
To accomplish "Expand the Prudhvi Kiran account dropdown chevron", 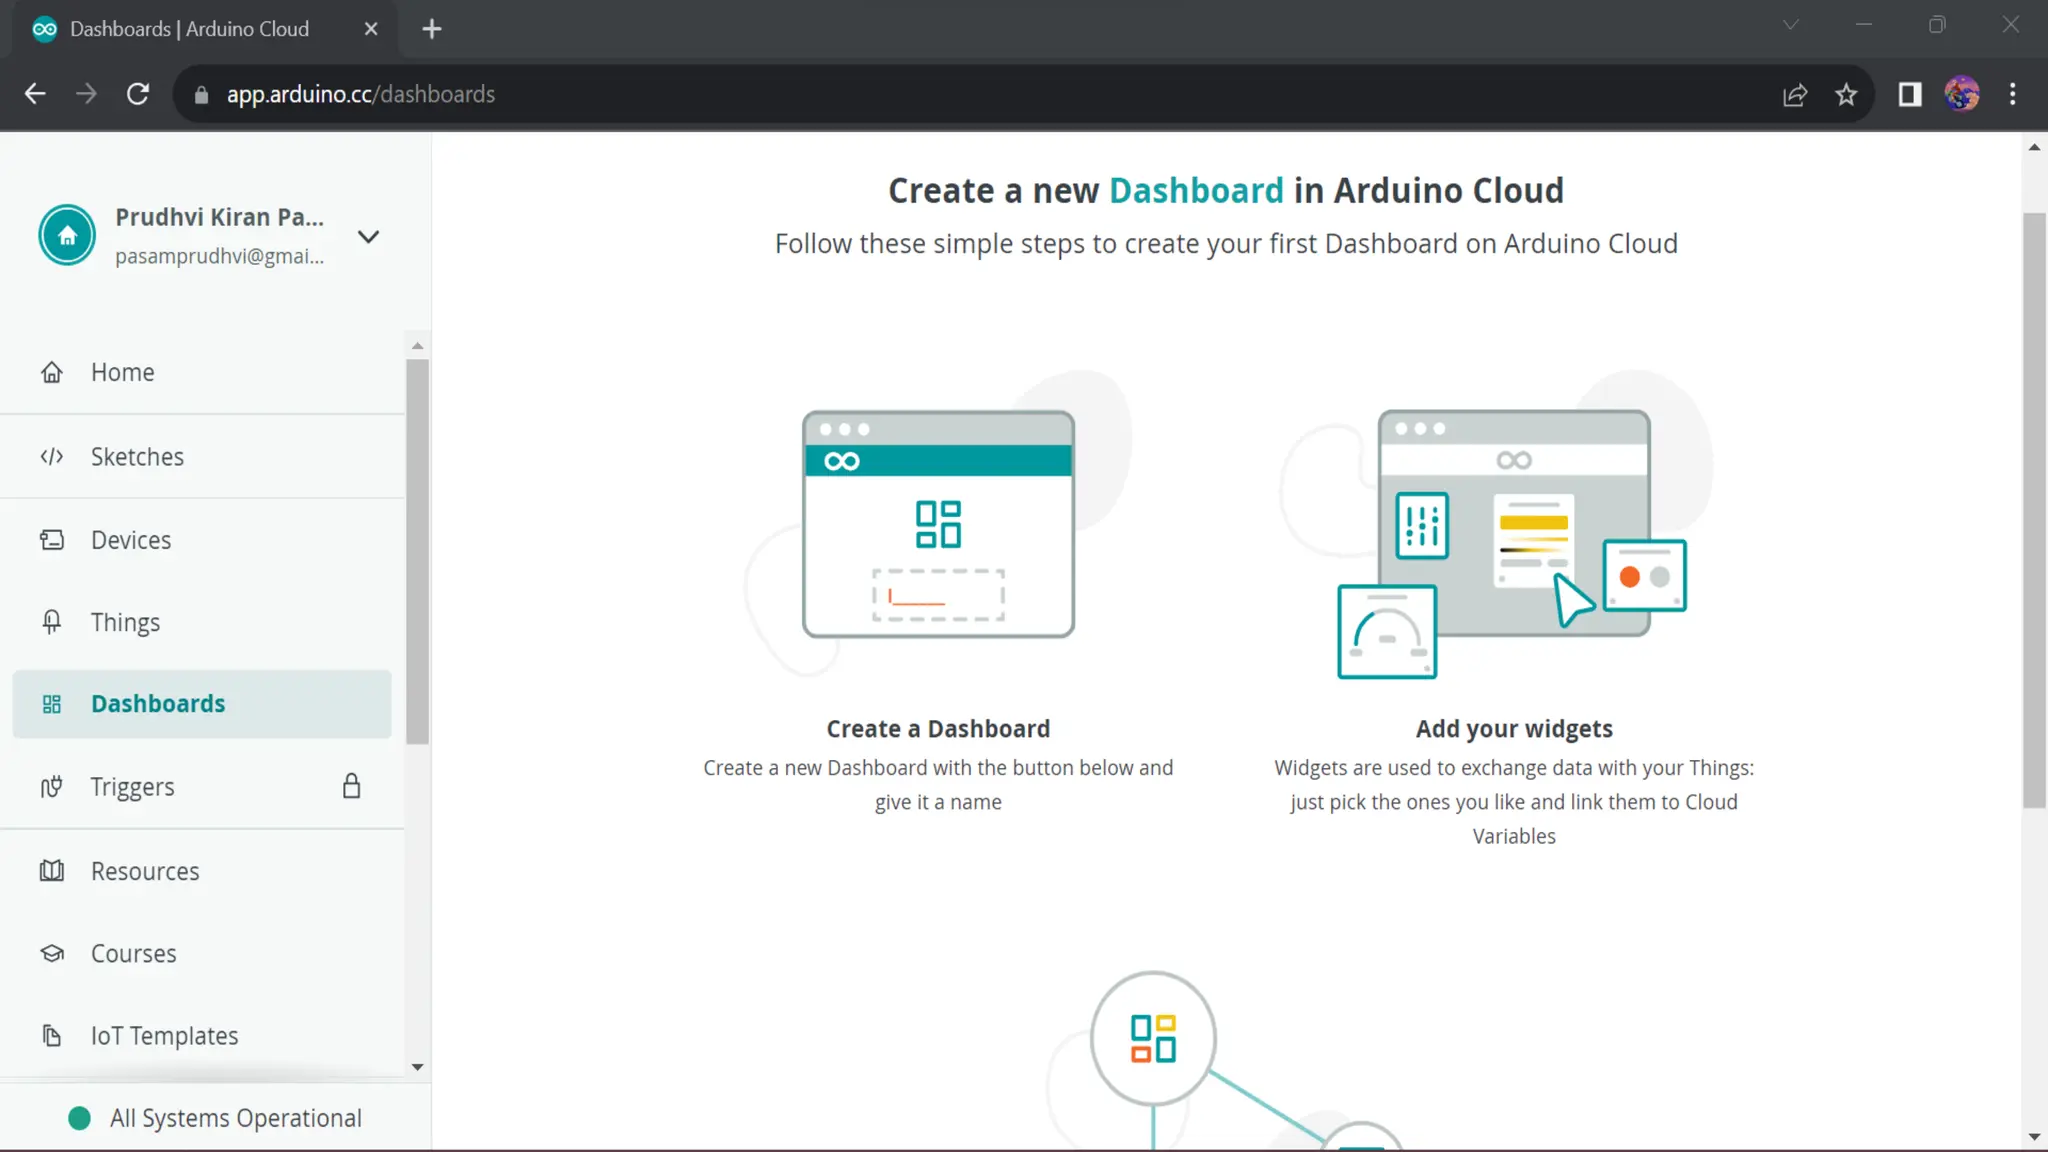I will pyautogui.click(x=368, y=237).
